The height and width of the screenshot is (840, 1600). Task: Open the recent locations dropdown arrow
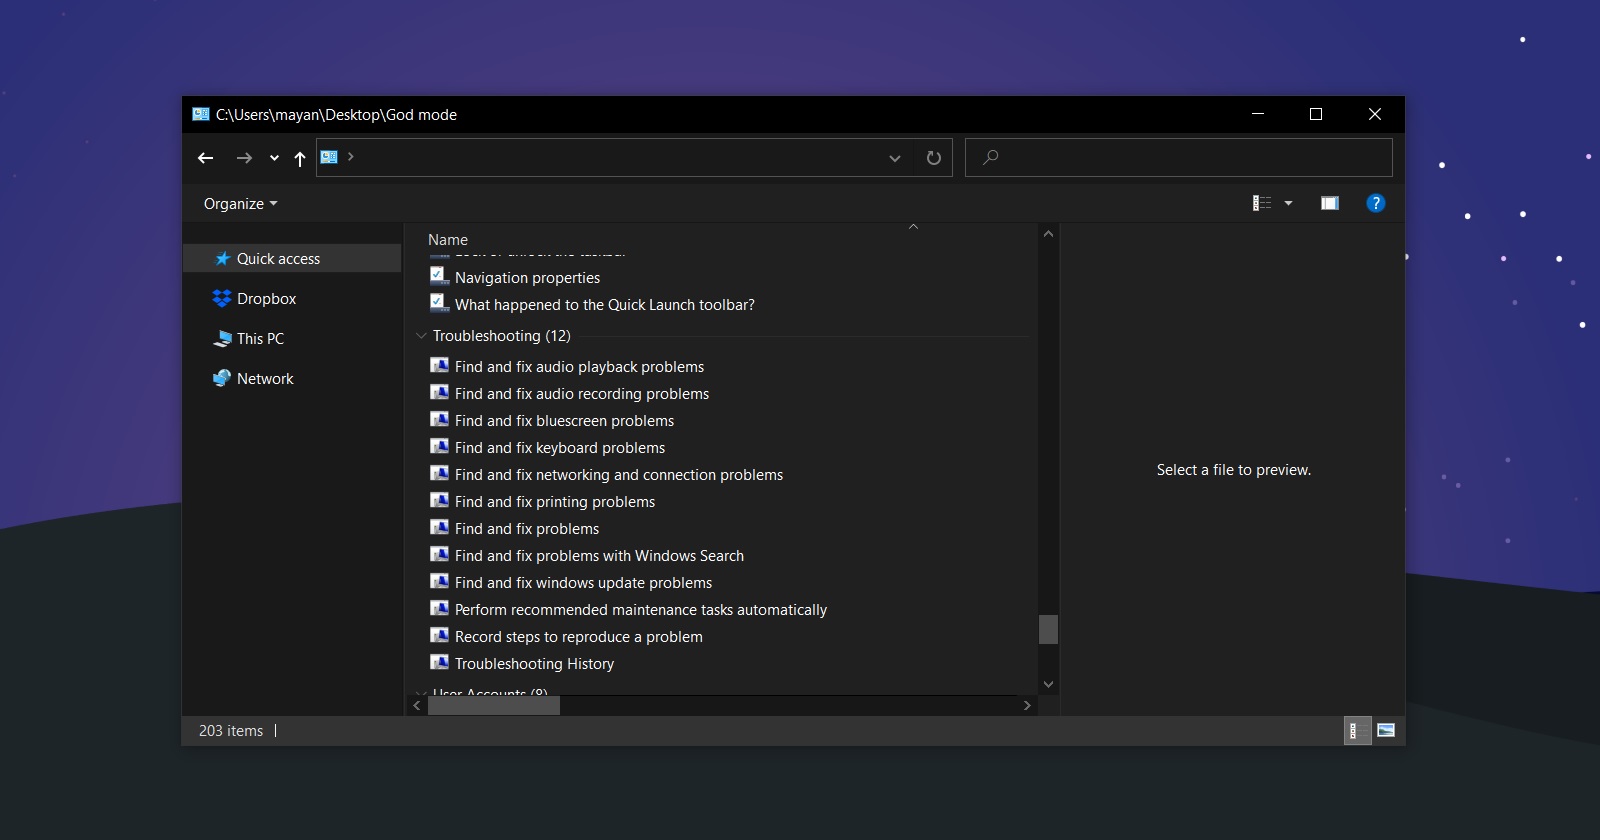(274, 158)
